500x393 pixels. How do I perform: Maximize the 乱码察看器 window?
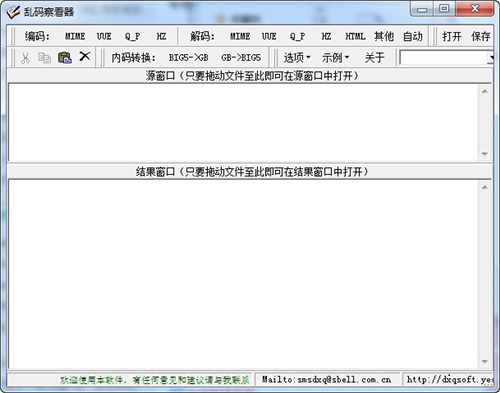[x=444, y=9]
